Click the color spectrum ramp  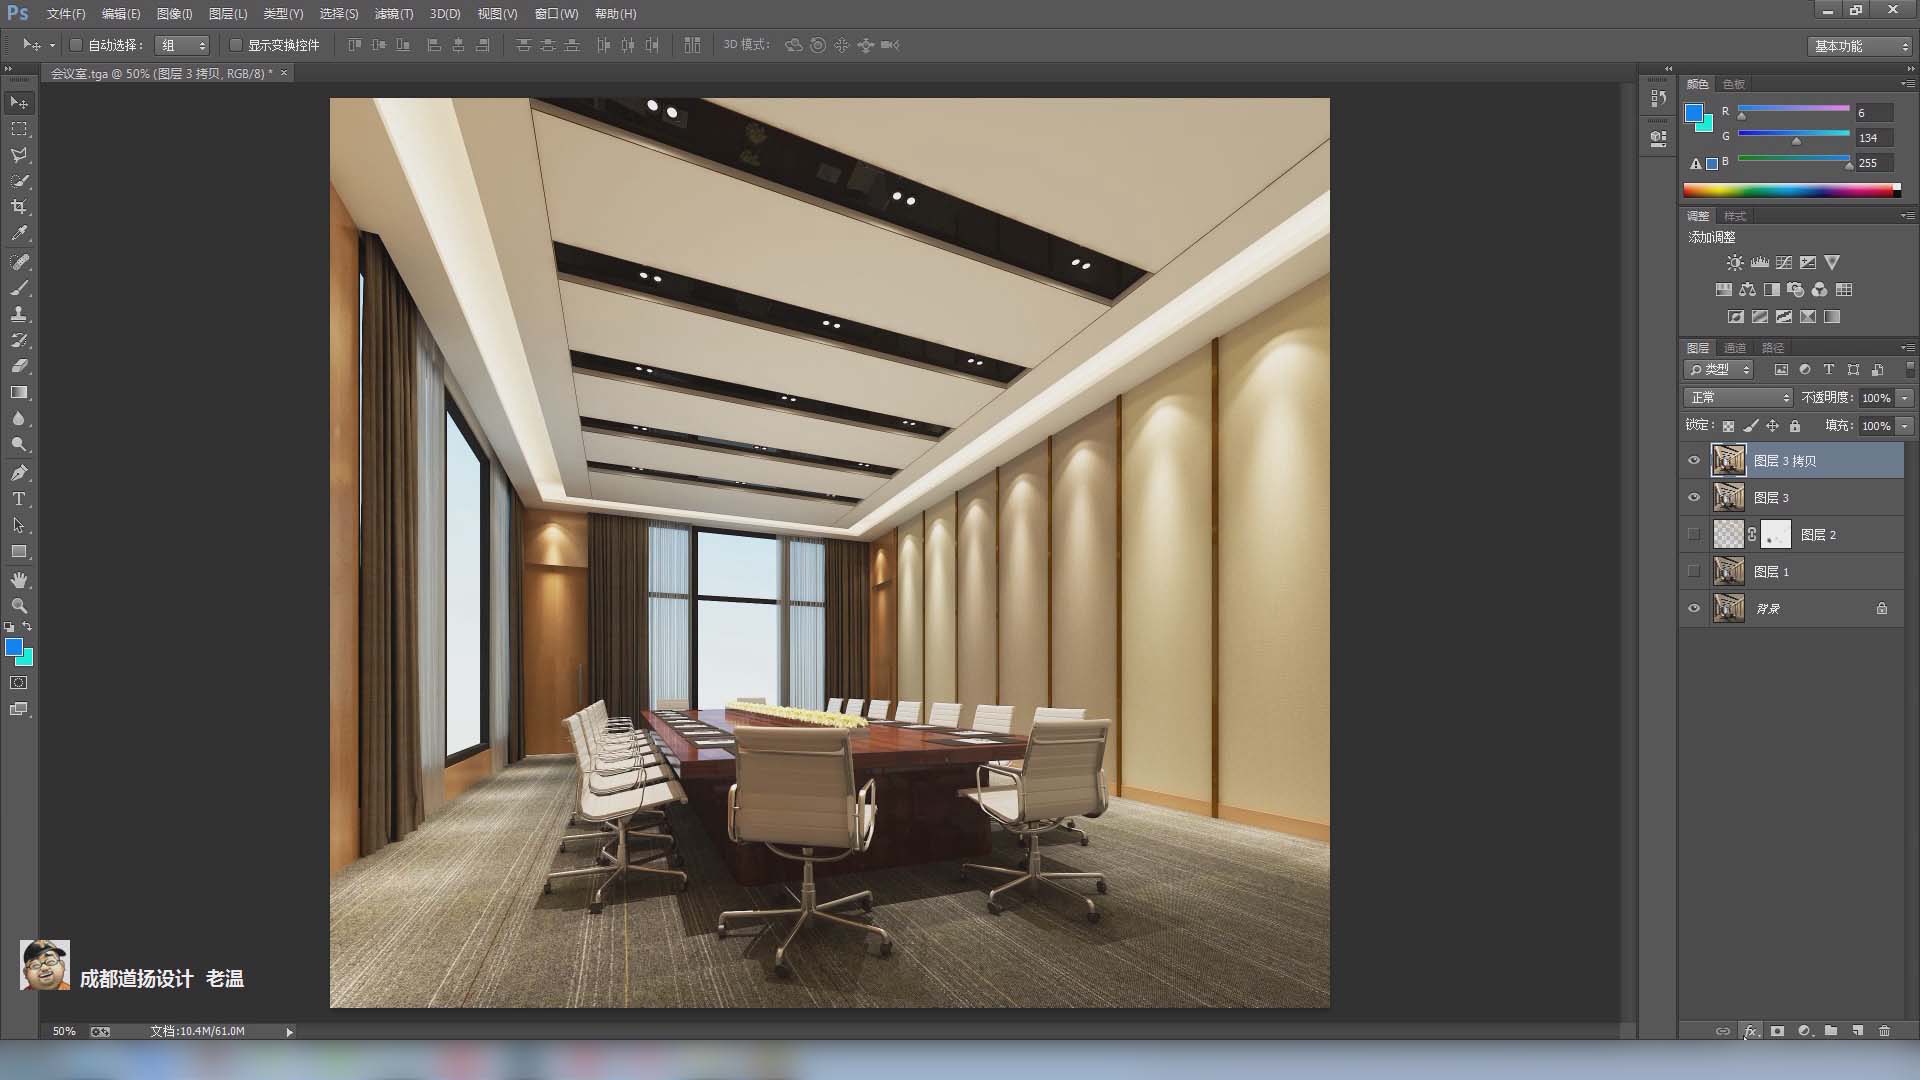1792,190
